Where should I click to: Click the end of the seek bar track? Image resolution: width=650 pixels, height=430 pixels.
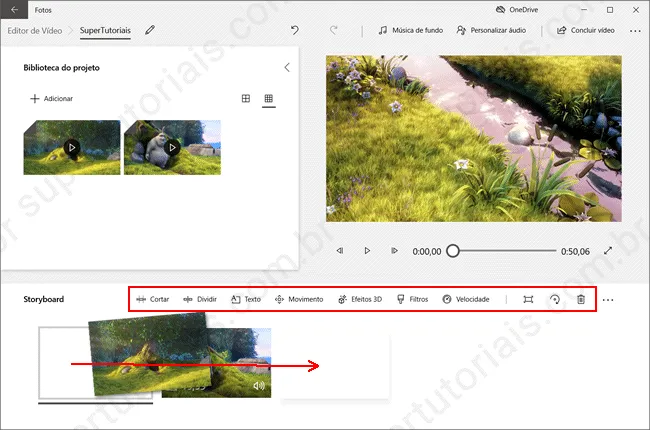[554, 251]
